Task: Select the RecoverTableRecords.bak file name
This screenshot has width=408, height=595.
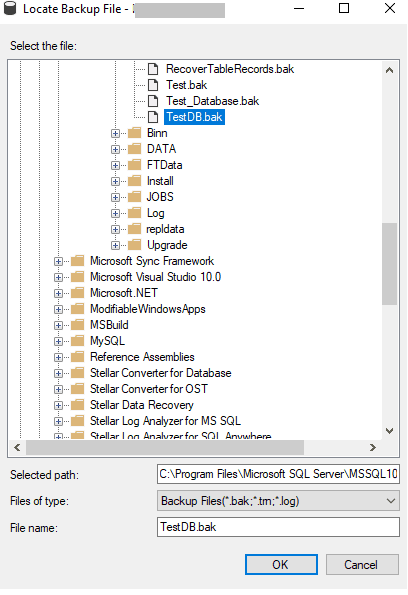Action: (x=230, y=69)
